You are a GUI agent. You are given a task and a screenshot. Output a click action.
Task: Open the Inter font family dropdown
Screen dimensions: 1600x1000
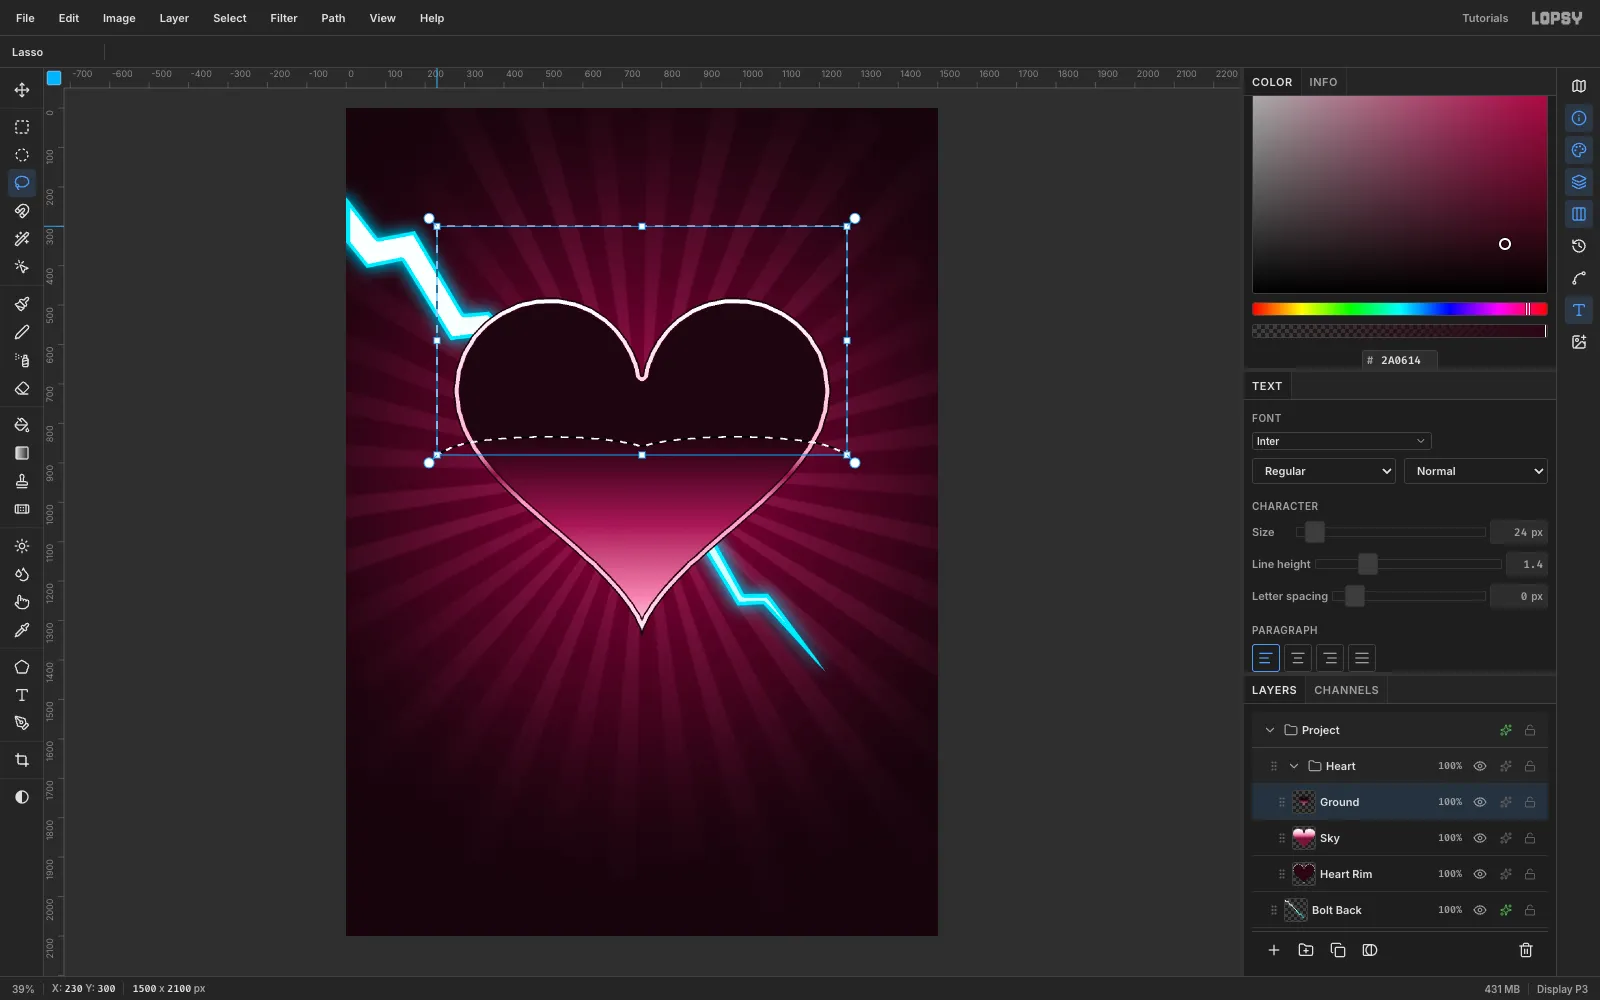(x=1341, y=441)
